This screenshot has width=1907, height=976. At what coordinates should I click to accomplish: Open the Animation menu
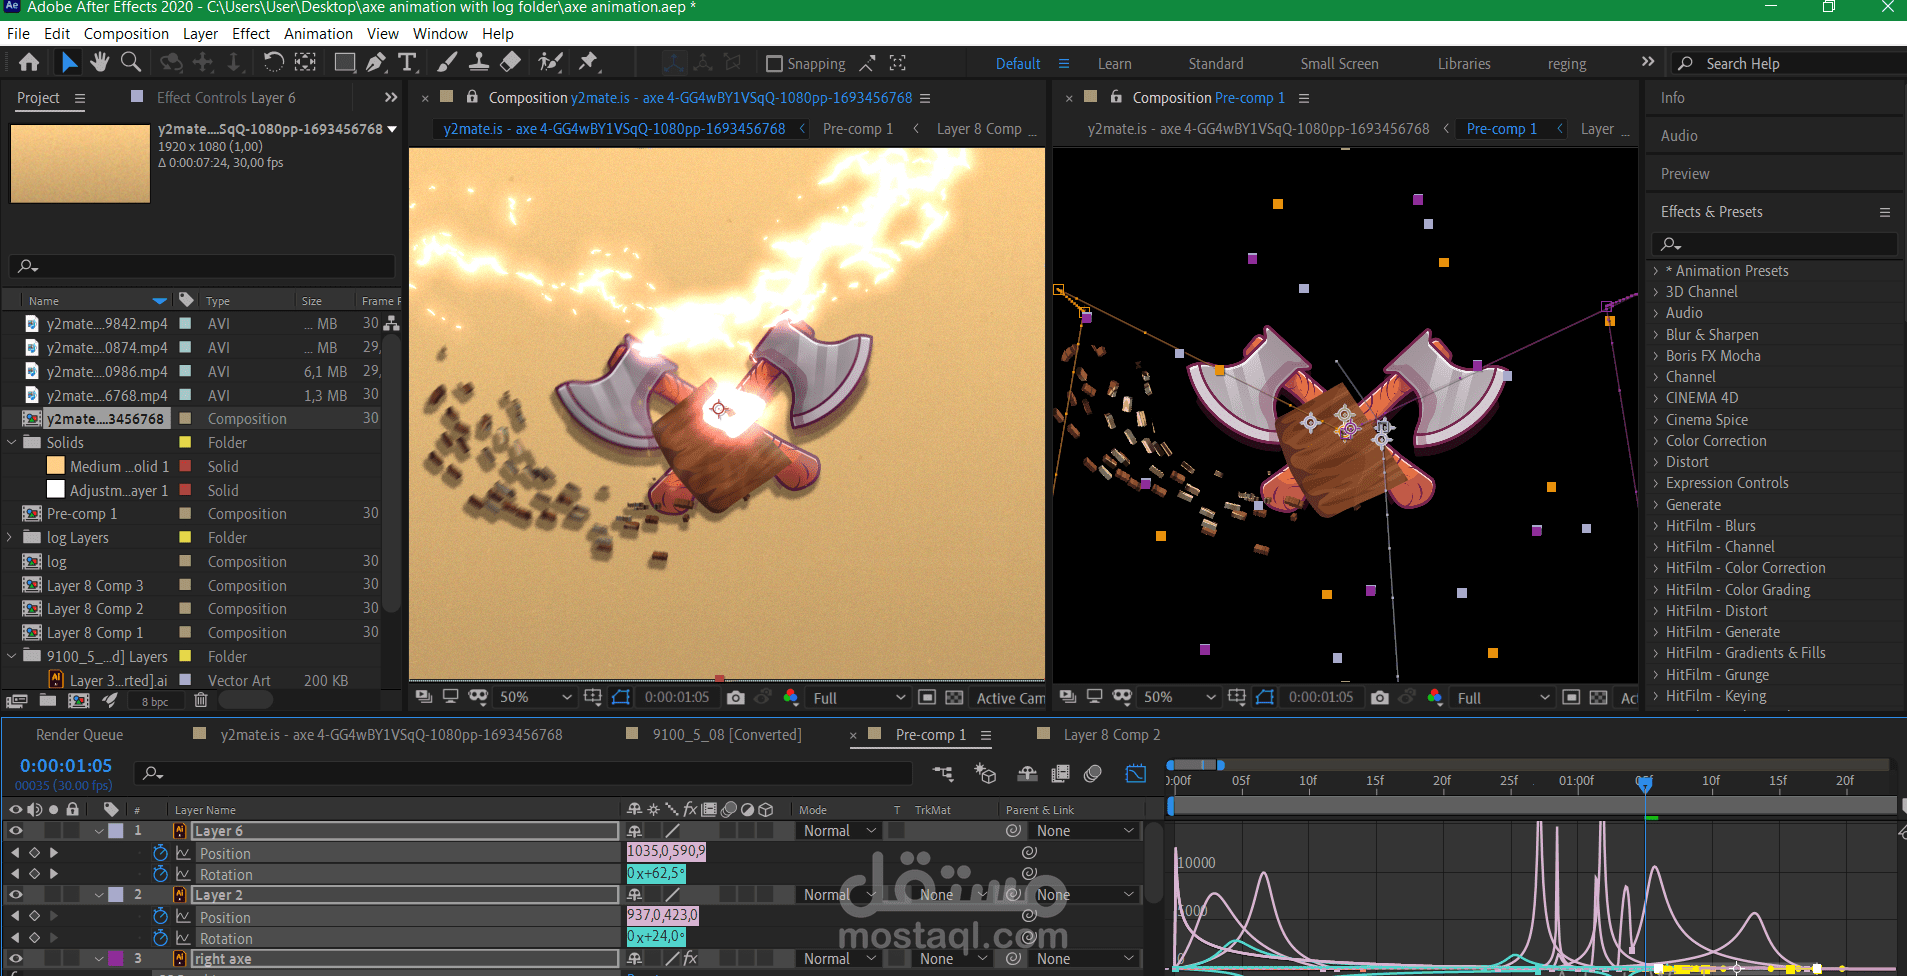[x=318, y=34]
